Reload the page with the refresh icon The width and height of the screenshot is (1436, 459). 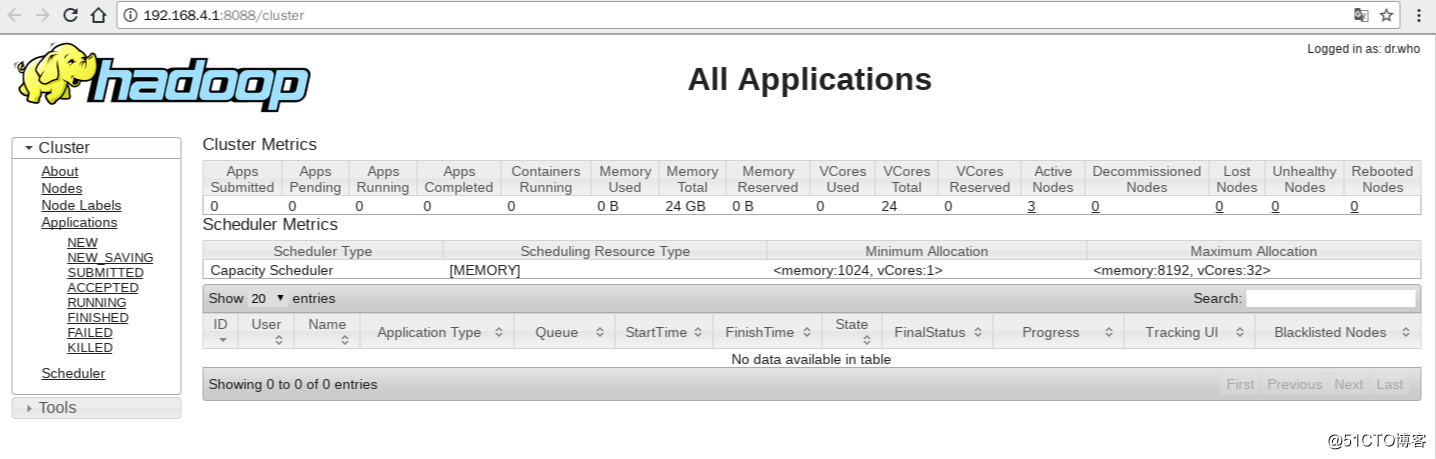pyautogui.click(x=71, y=15)
